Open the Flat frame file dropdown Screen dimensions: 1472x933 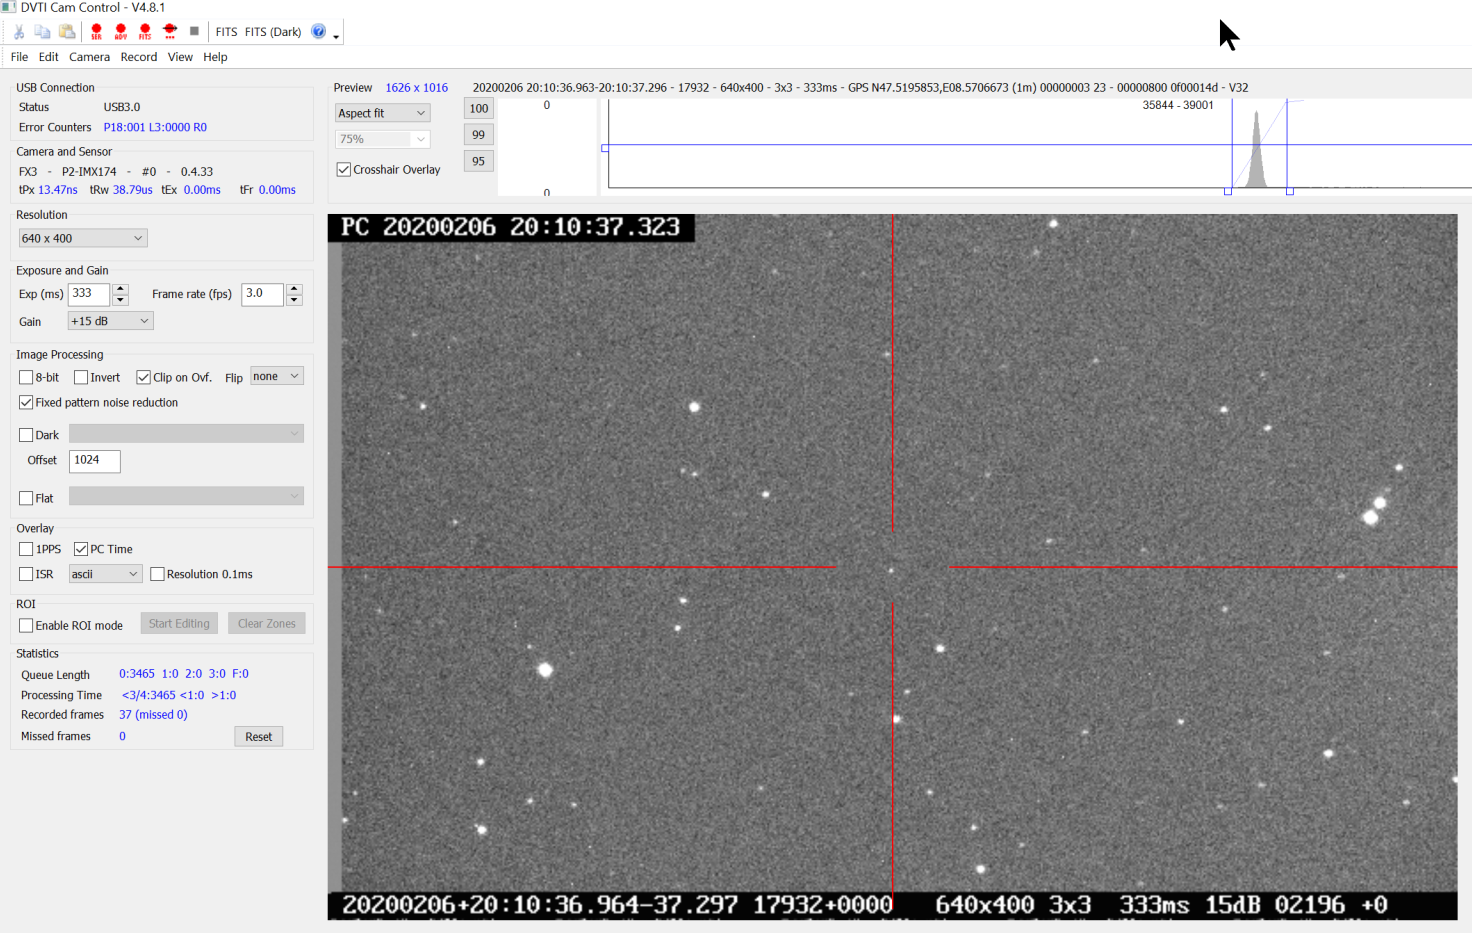pyautogui.click(x=186, y=496)
